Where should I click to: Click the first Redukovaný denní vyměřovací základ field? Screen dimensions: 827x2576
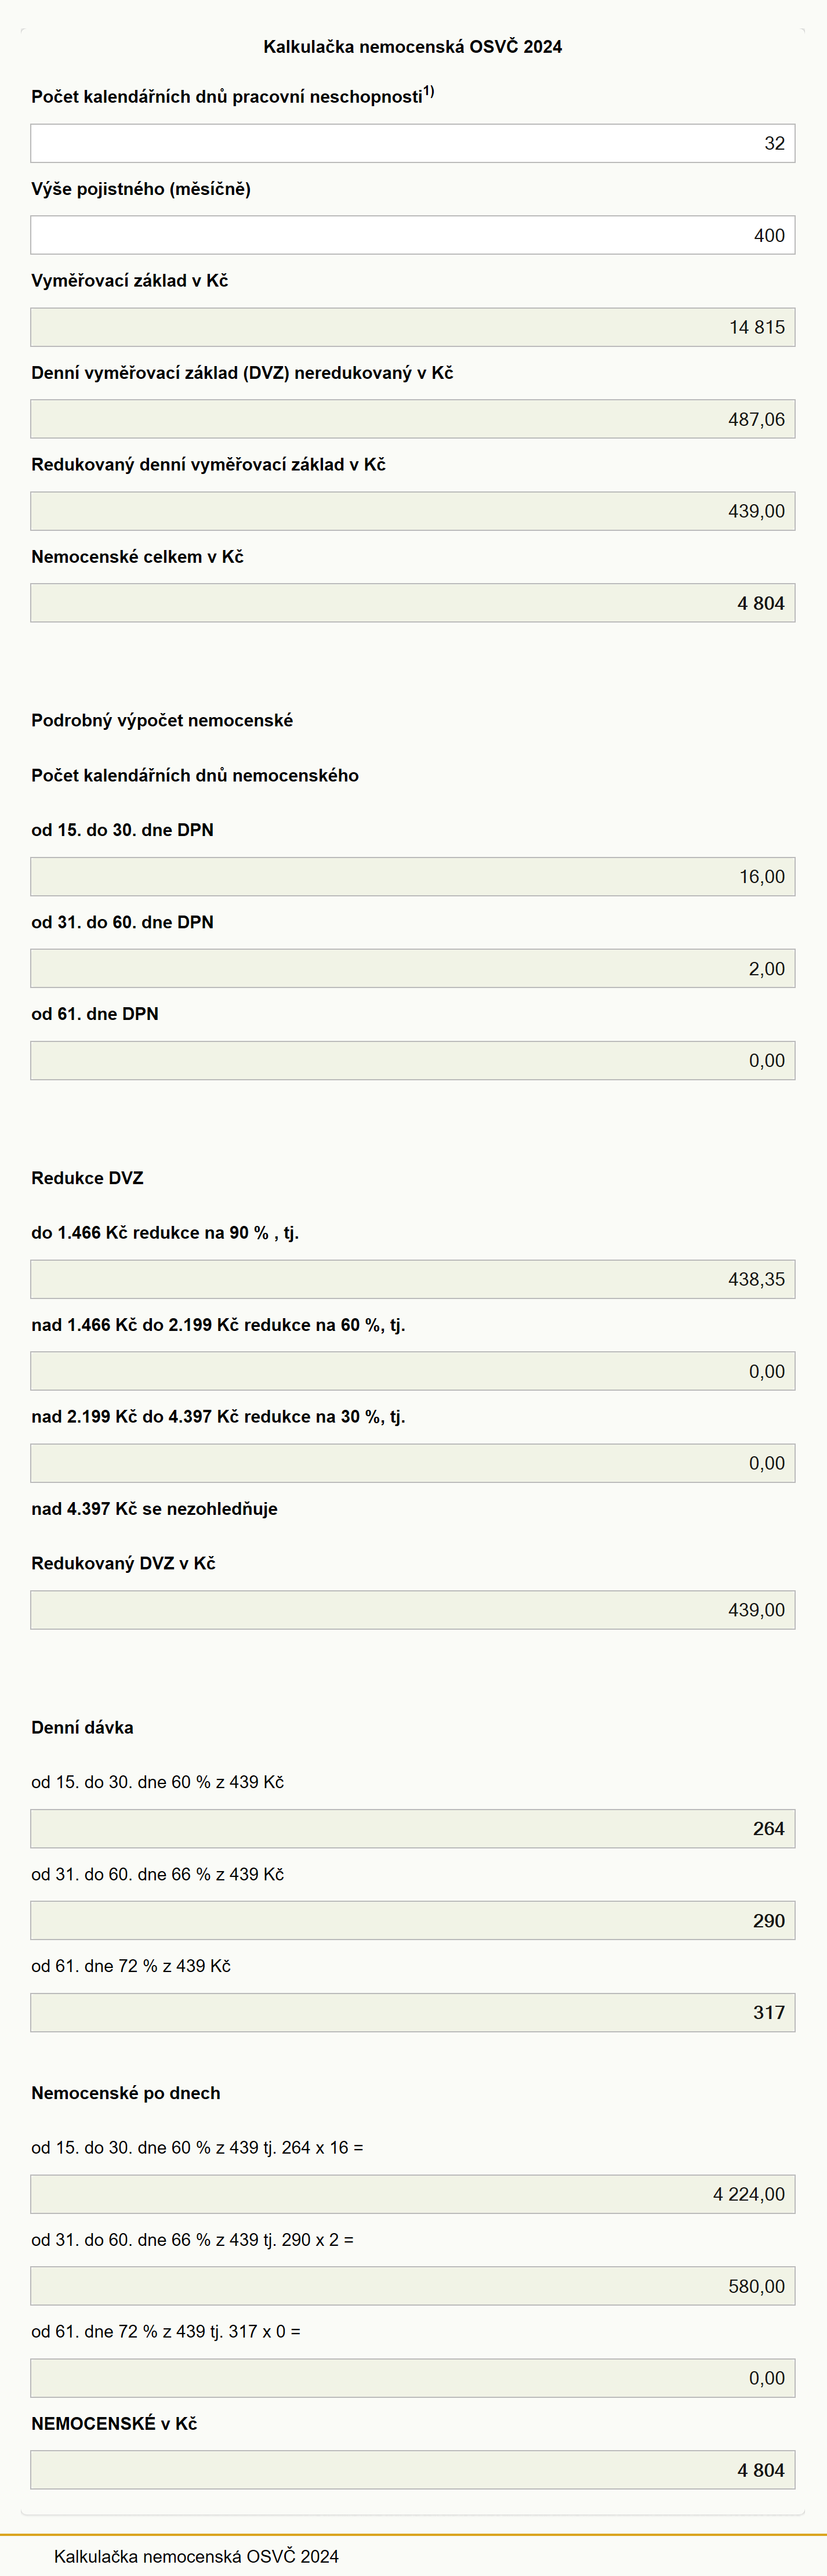[x=413, y=511]
